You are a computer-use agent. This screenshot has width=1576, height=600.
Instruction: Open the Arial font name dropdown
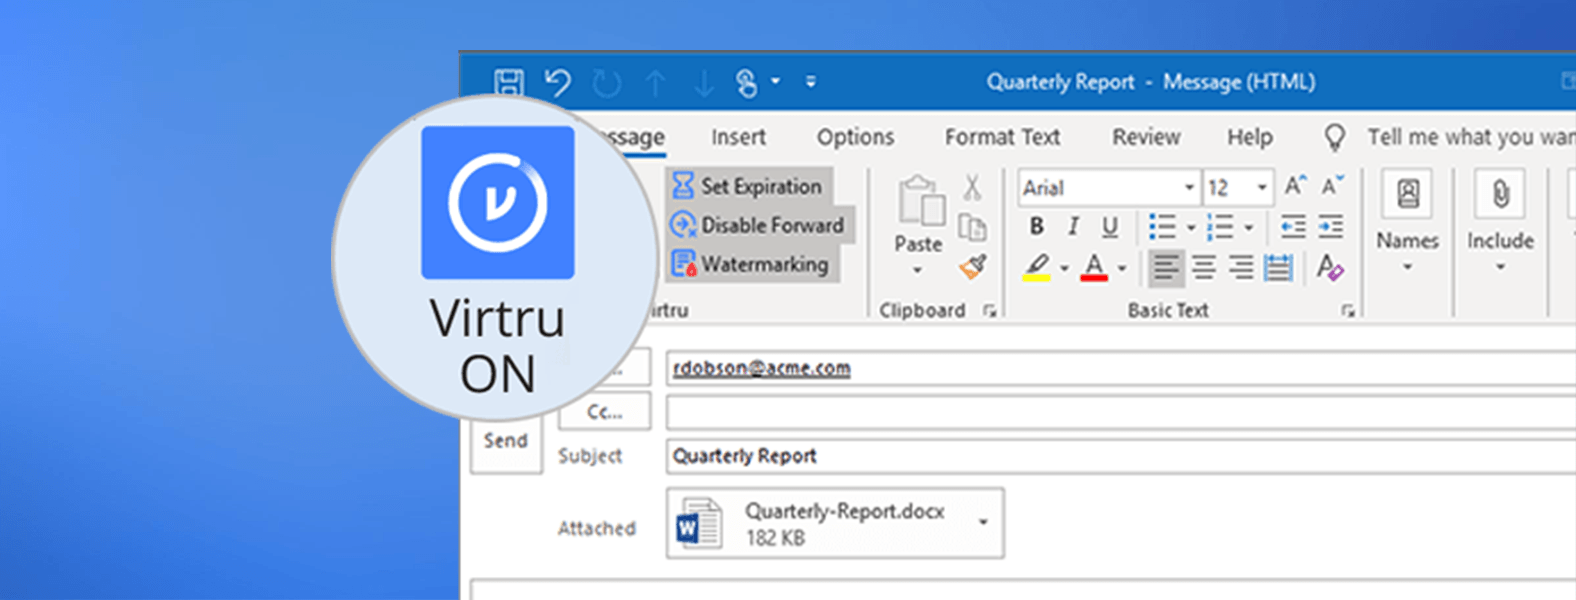[1189, 188]
